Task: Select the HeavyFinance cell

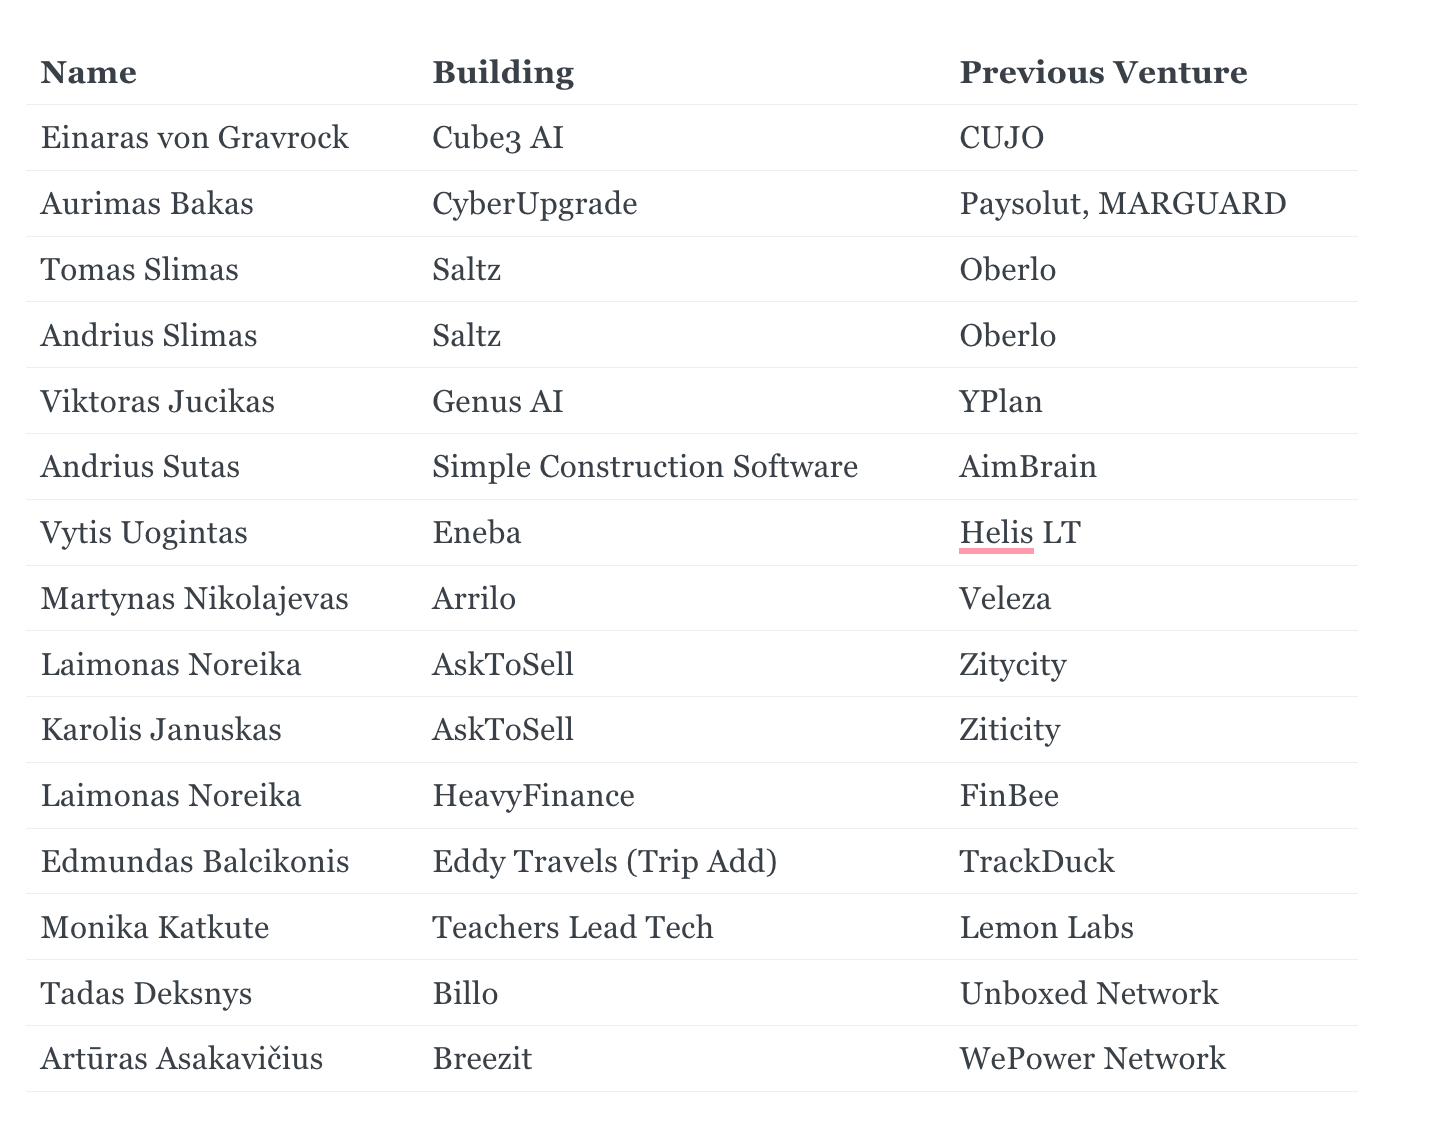Action: [x=533, y=796]
